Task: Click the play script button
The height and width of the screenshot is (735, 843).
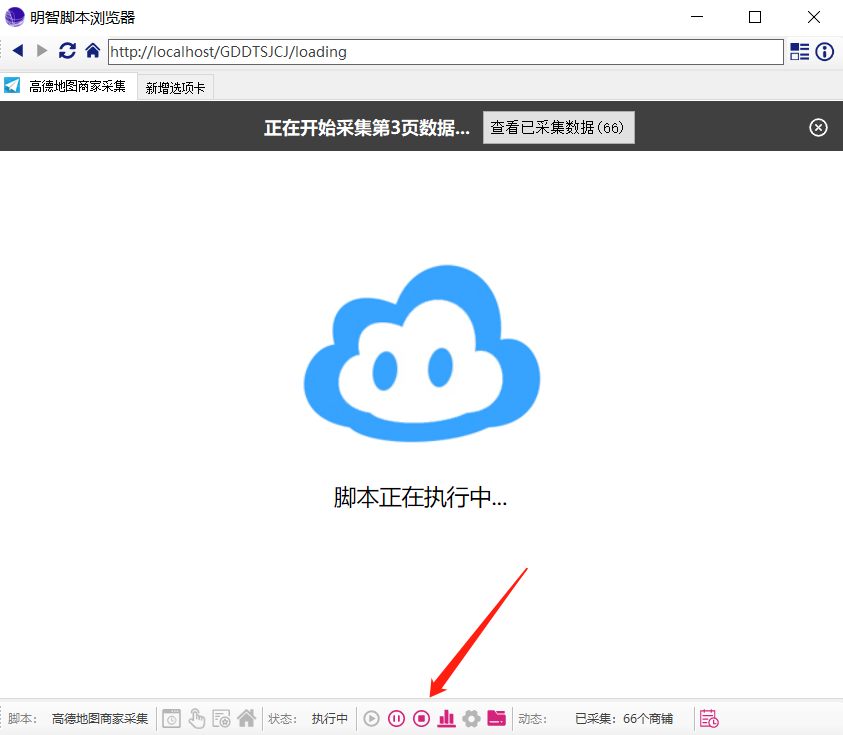Action: 372,719
